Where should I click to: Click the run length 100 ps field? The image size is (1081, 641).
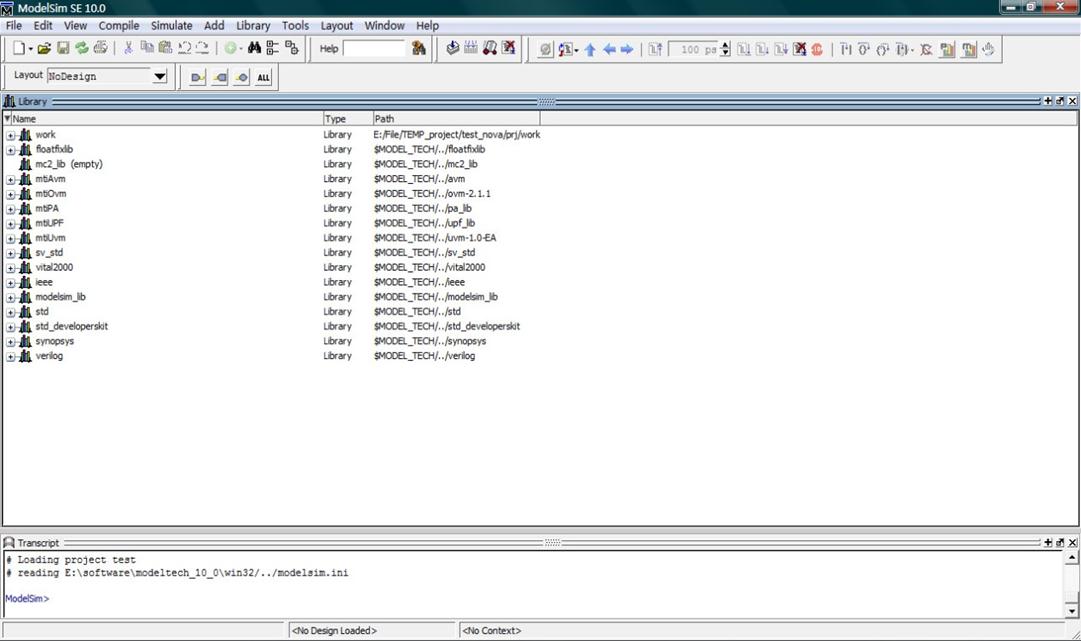coord(694,50)
